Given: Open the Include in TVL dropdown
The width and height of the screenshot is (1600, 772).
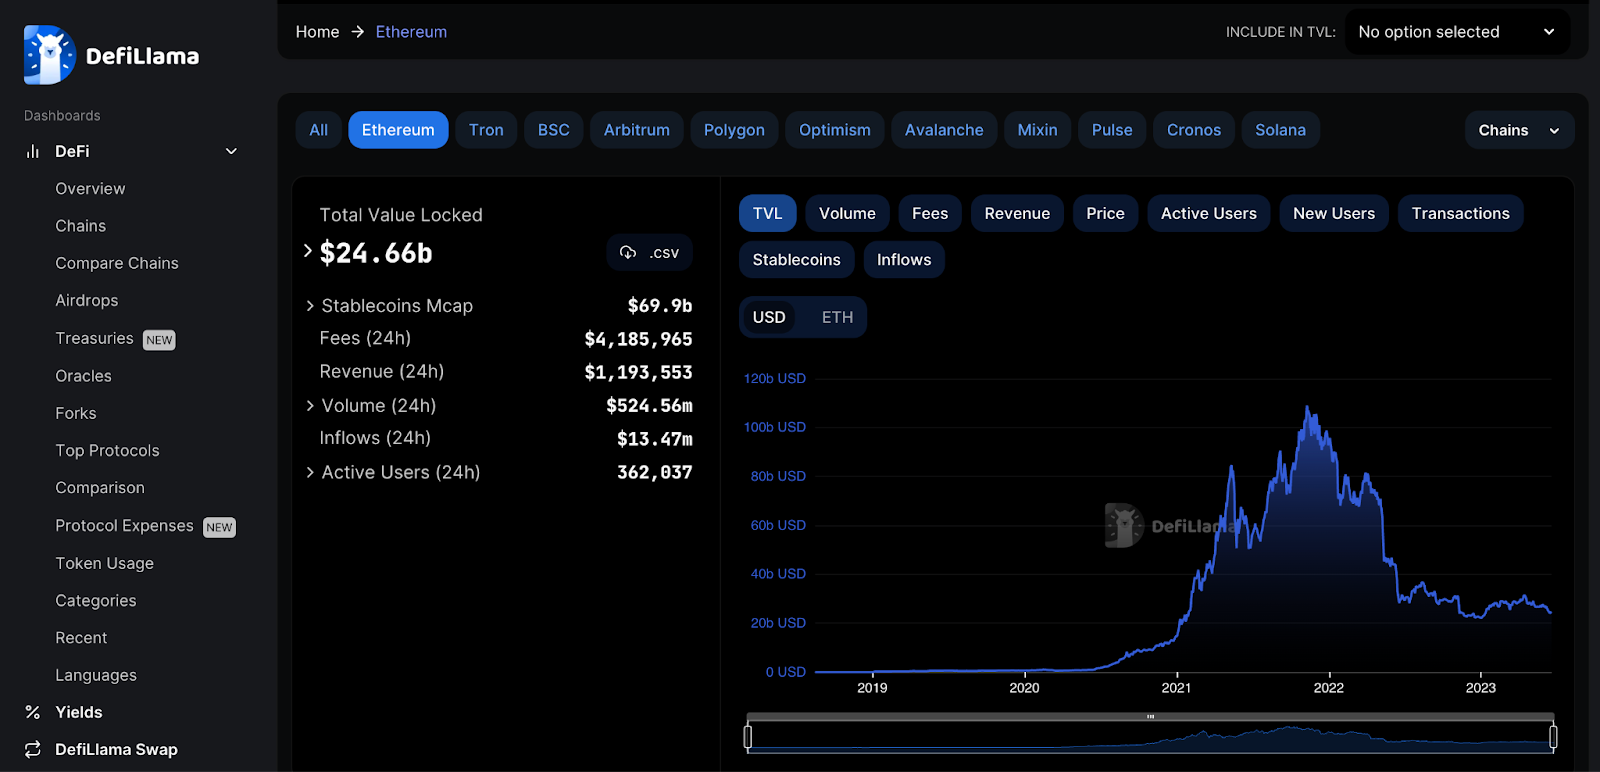Looking at the screenshot, I should tap(1457, 32).
